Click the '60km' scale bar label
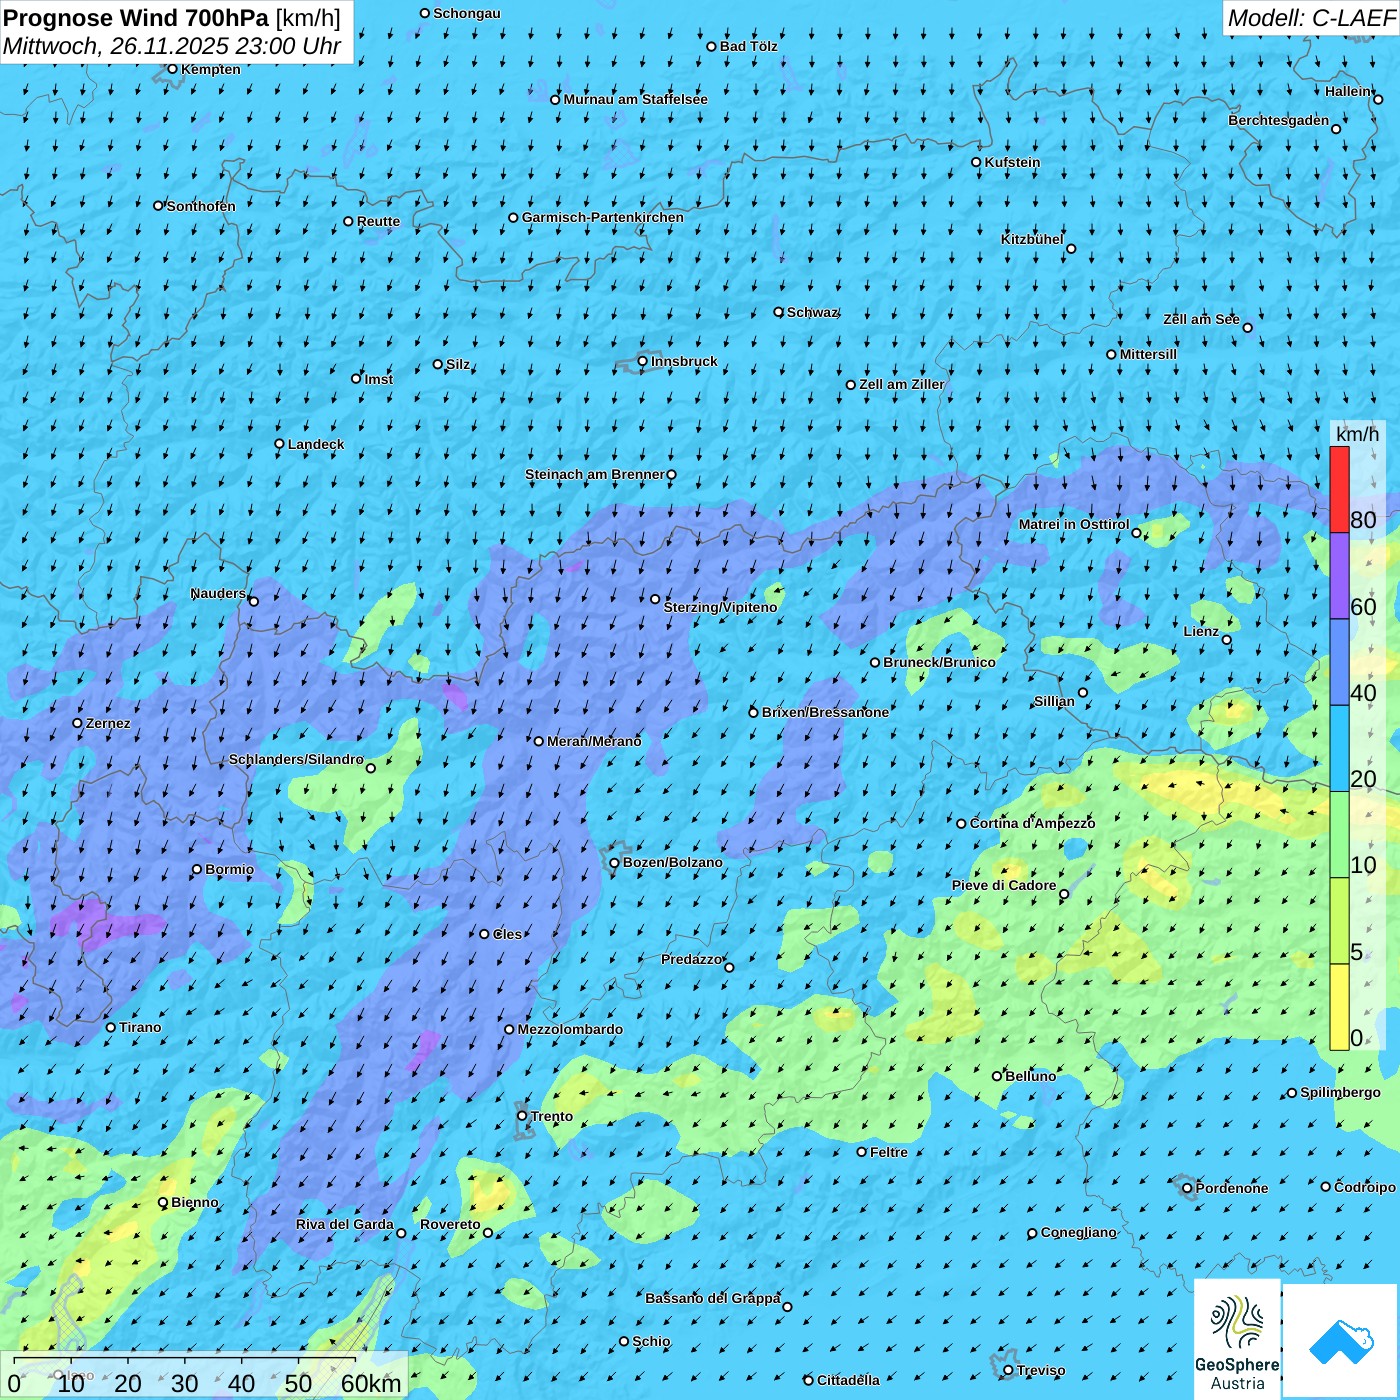 click(x=371, y=1383)
